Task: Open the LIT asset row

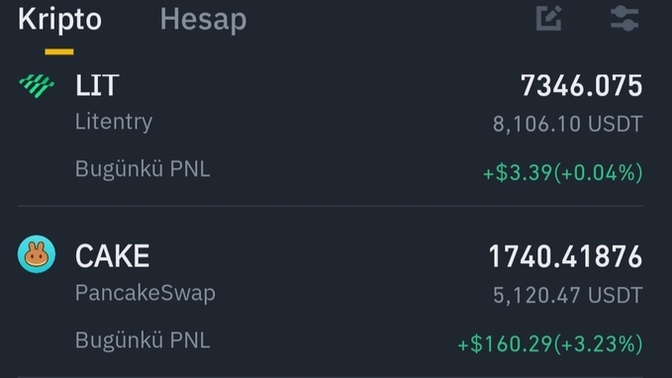Action: tap(330, 131)
